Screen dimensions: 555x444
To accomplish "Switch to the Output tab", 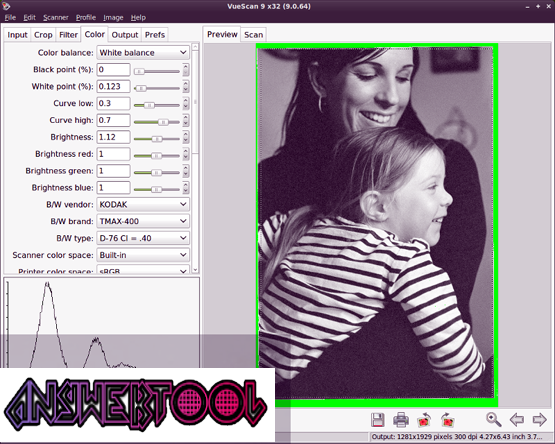I will (x=125, y=35).
